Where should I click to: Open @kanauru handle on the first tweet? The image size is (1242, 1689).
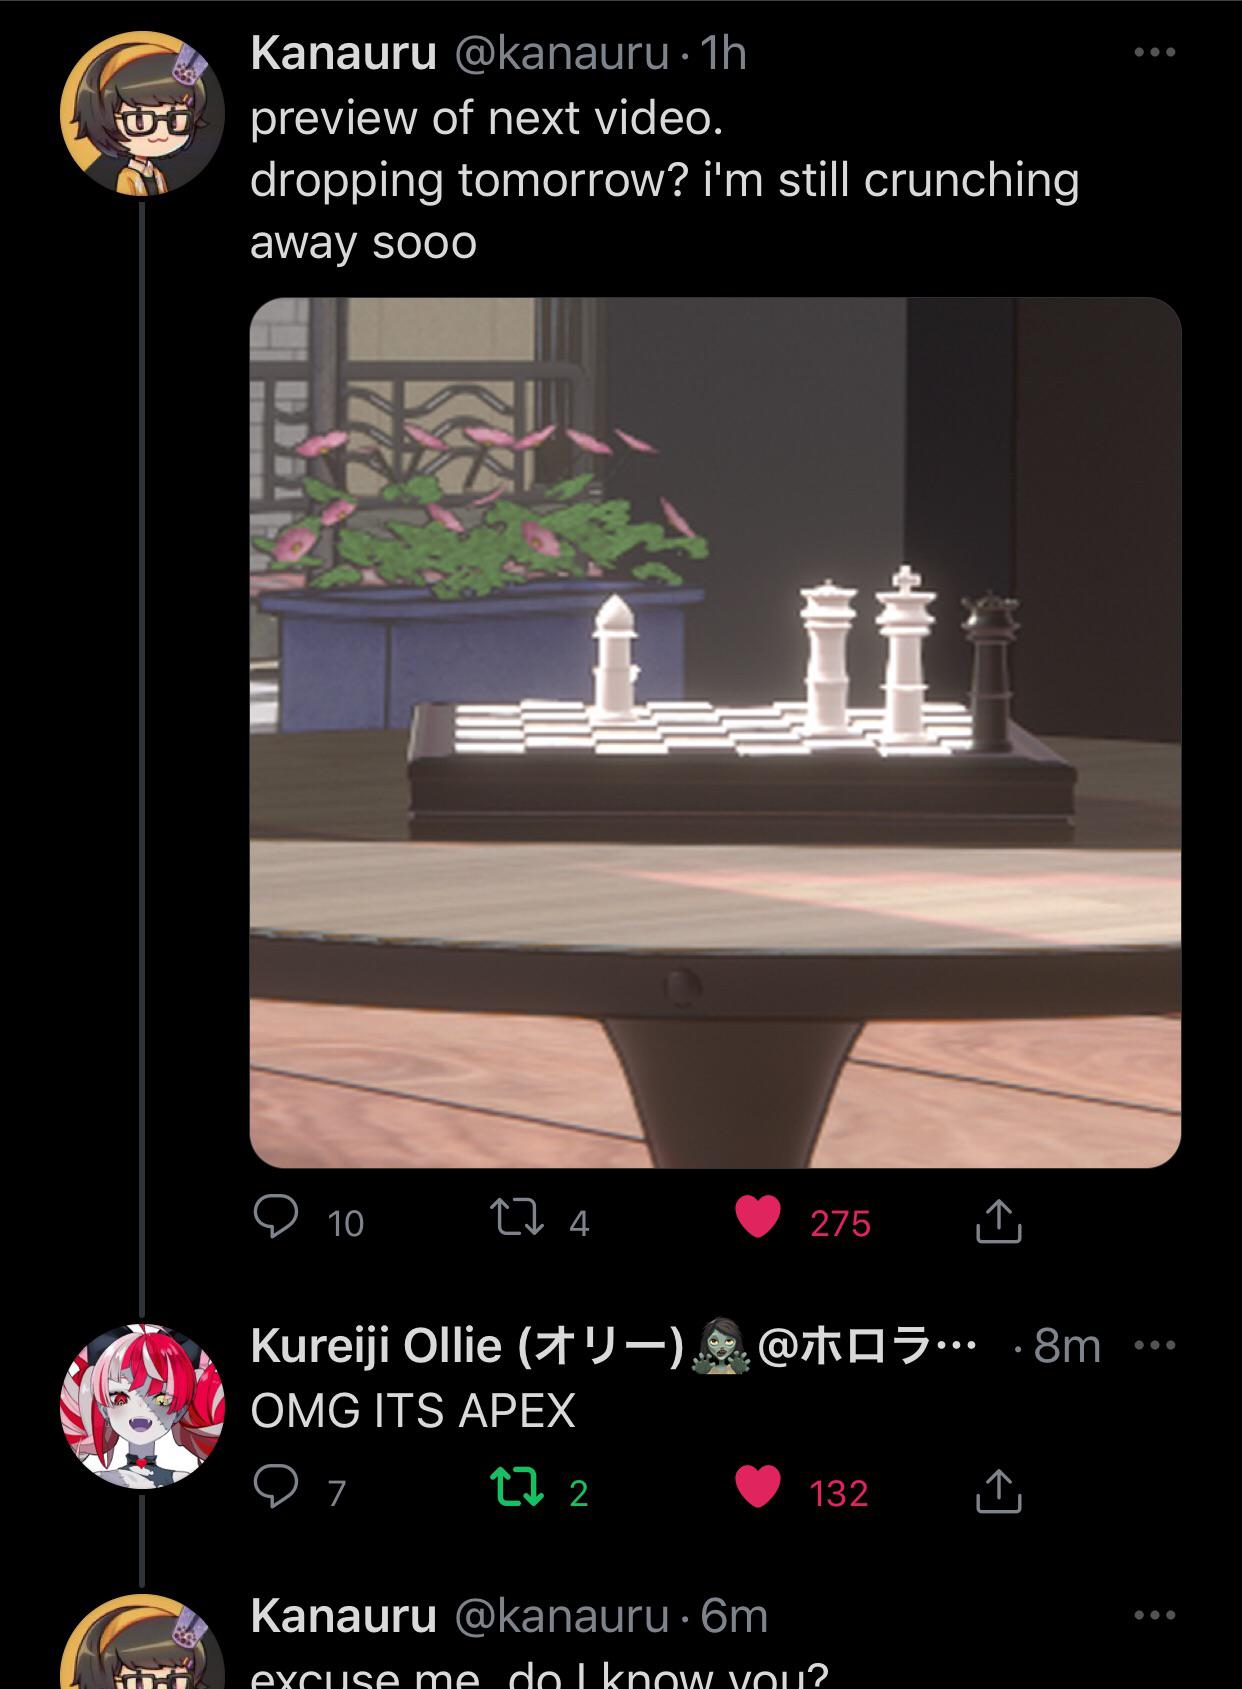coord(562,52)
